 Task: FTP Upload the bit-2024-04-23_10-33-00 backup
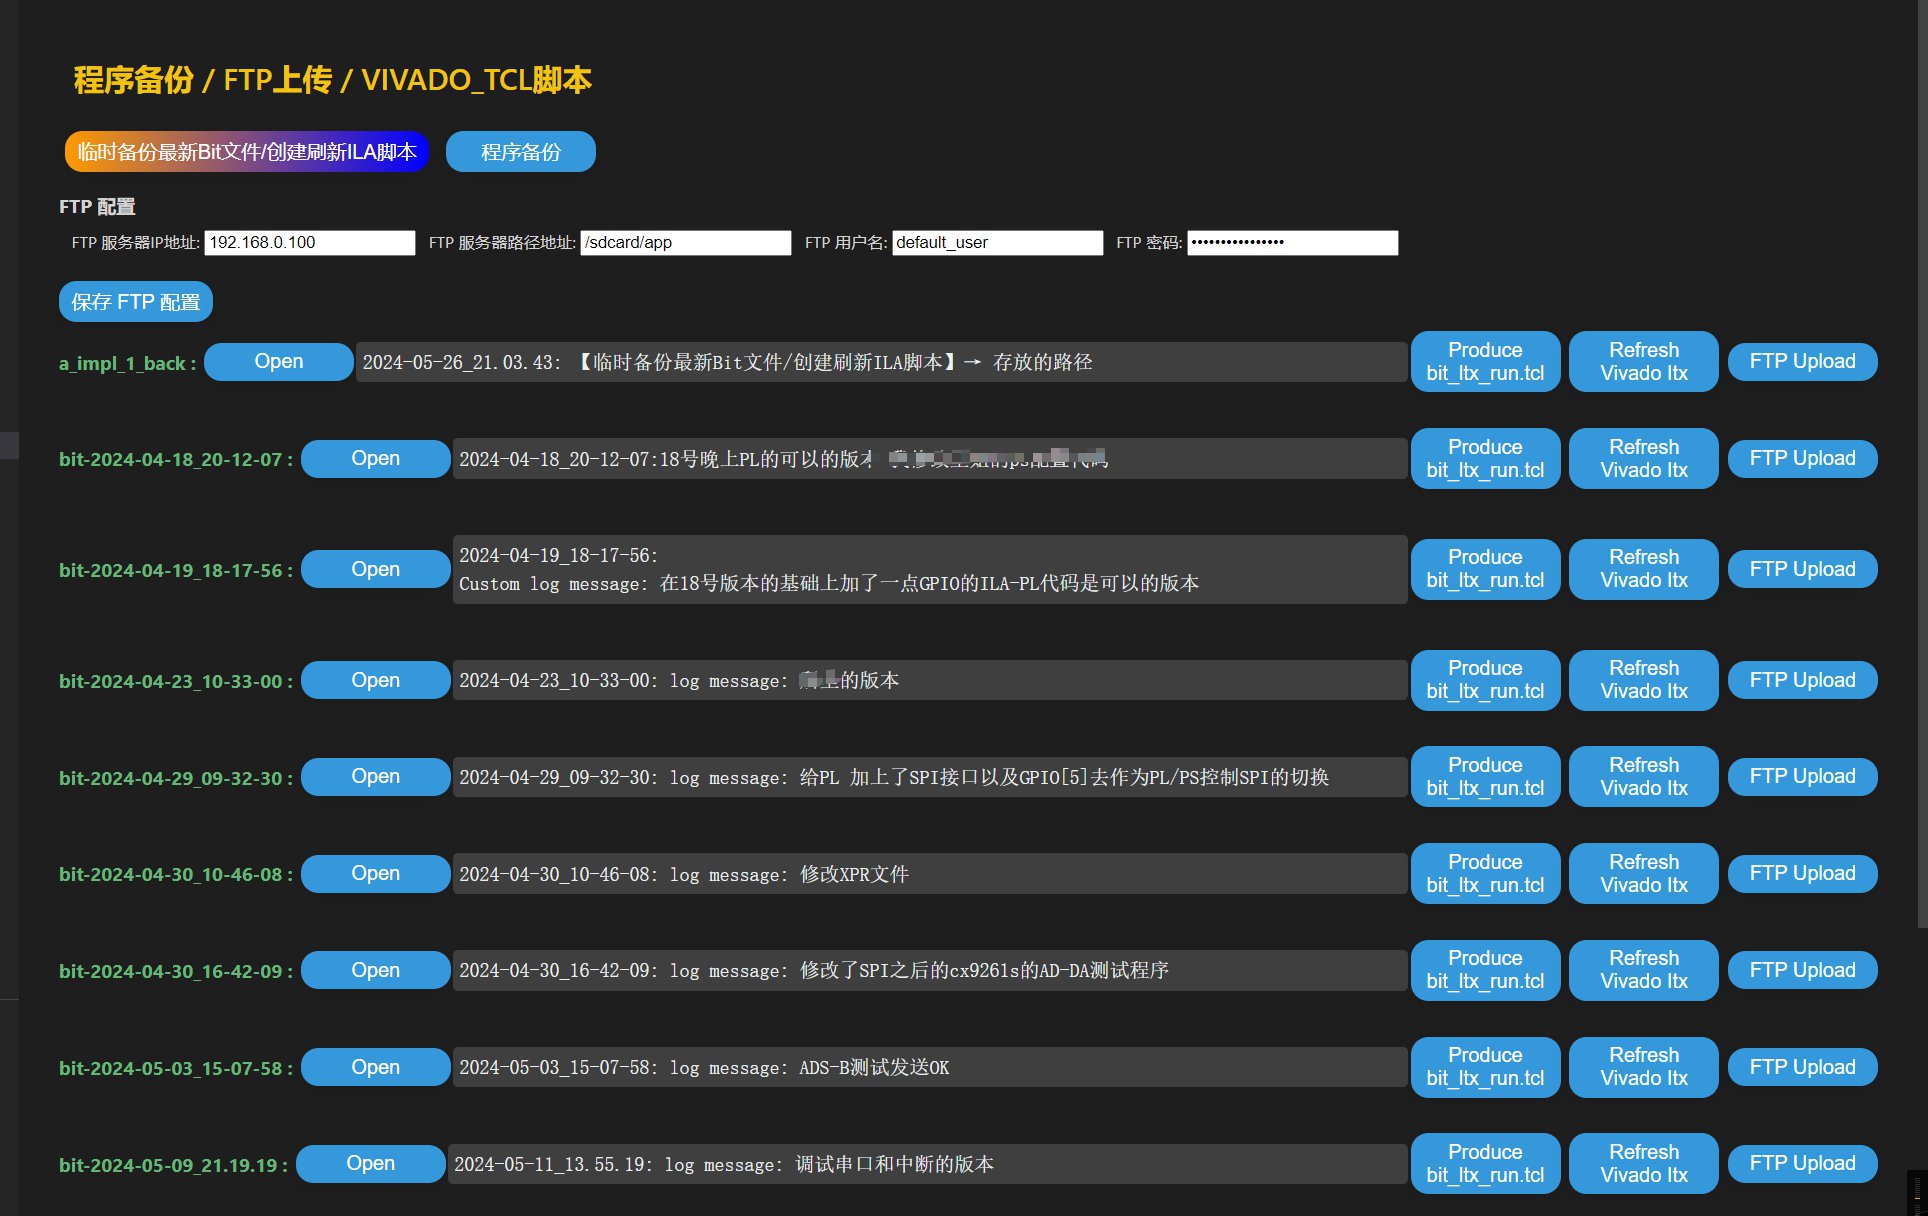[x=1802, y=679]
